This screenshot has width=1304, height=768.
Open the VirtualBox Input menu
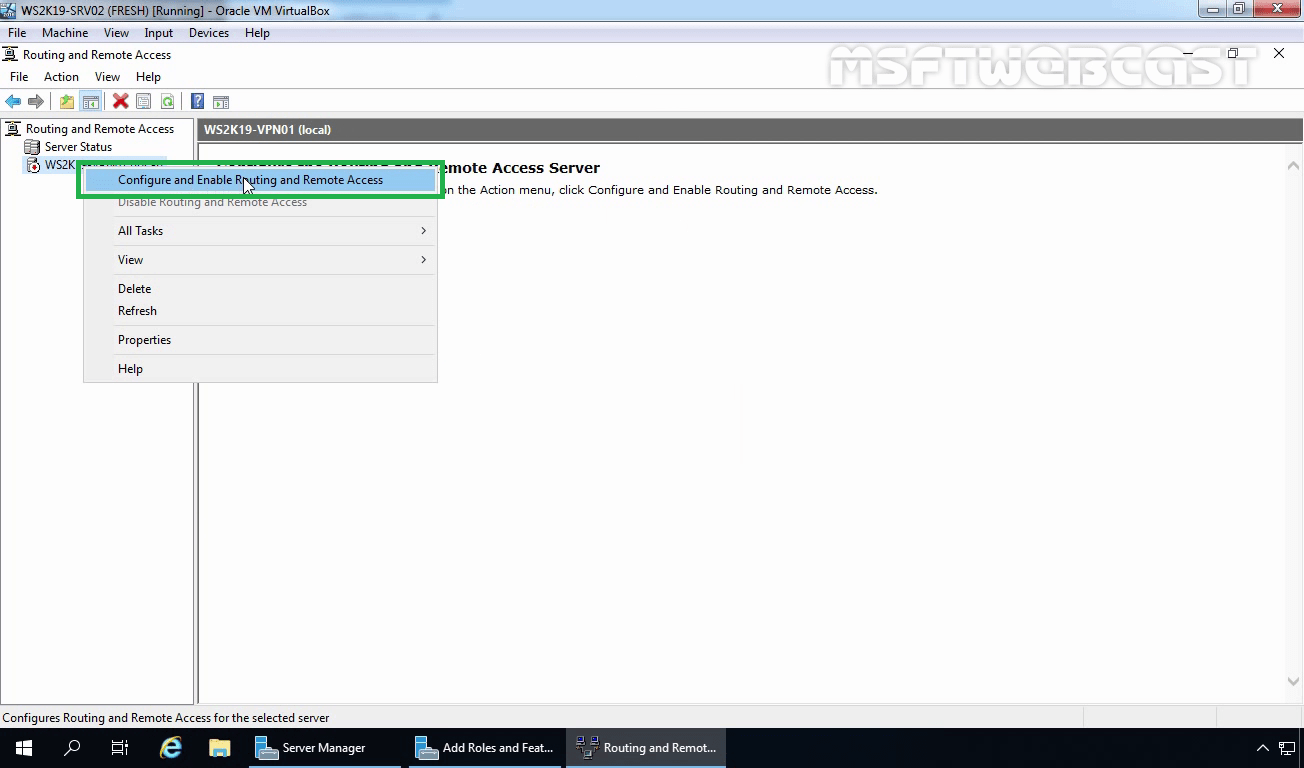[159, 33]
